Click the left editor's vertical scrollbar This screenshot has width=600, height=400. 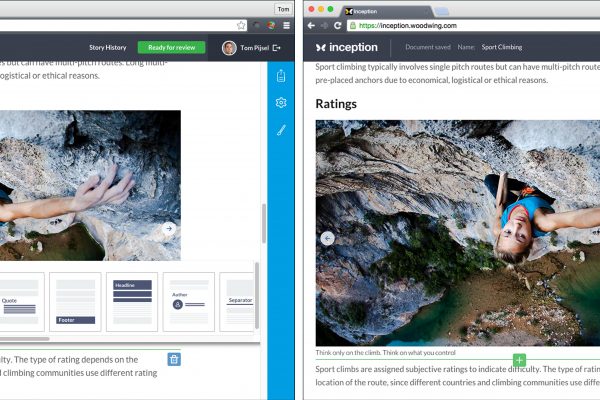264,224
